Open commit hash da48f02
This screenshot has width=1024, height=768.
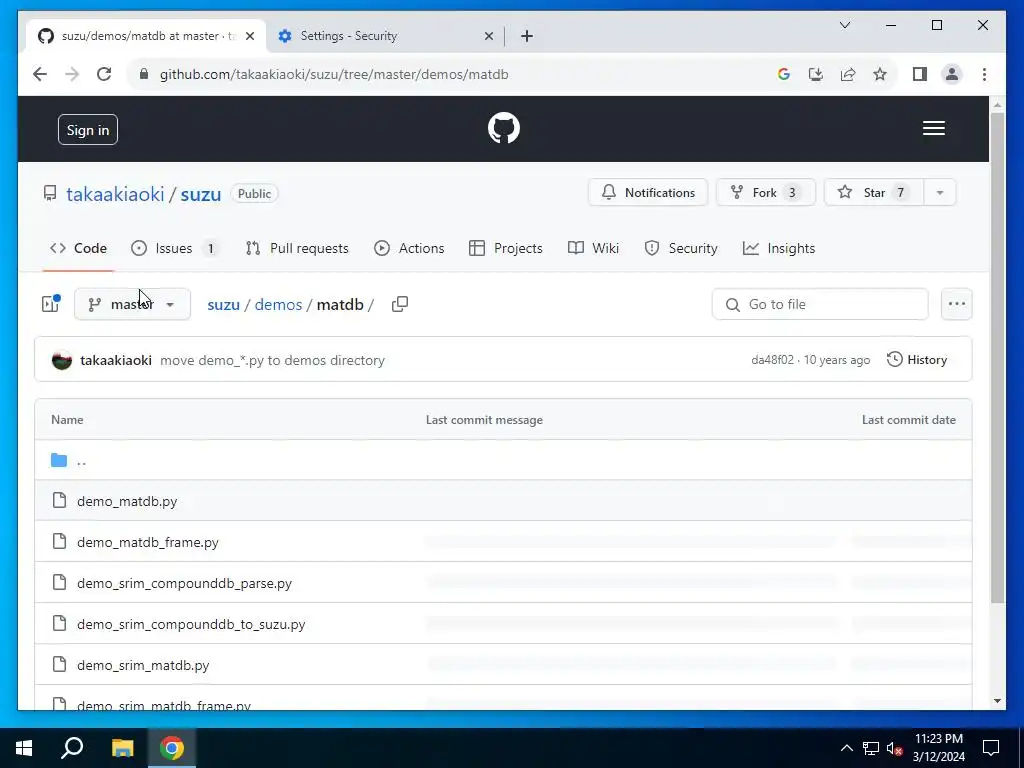(773, 360)
